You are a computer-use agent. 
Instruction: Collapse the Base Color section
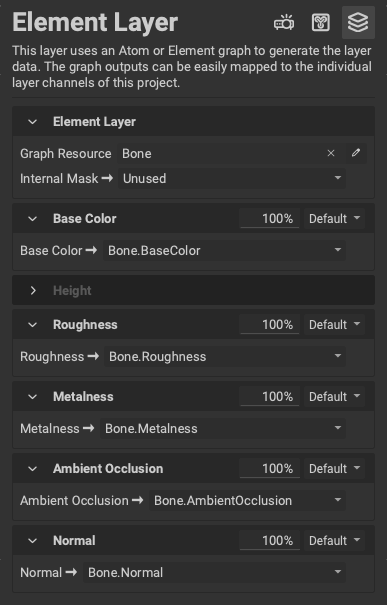[33, 219]
